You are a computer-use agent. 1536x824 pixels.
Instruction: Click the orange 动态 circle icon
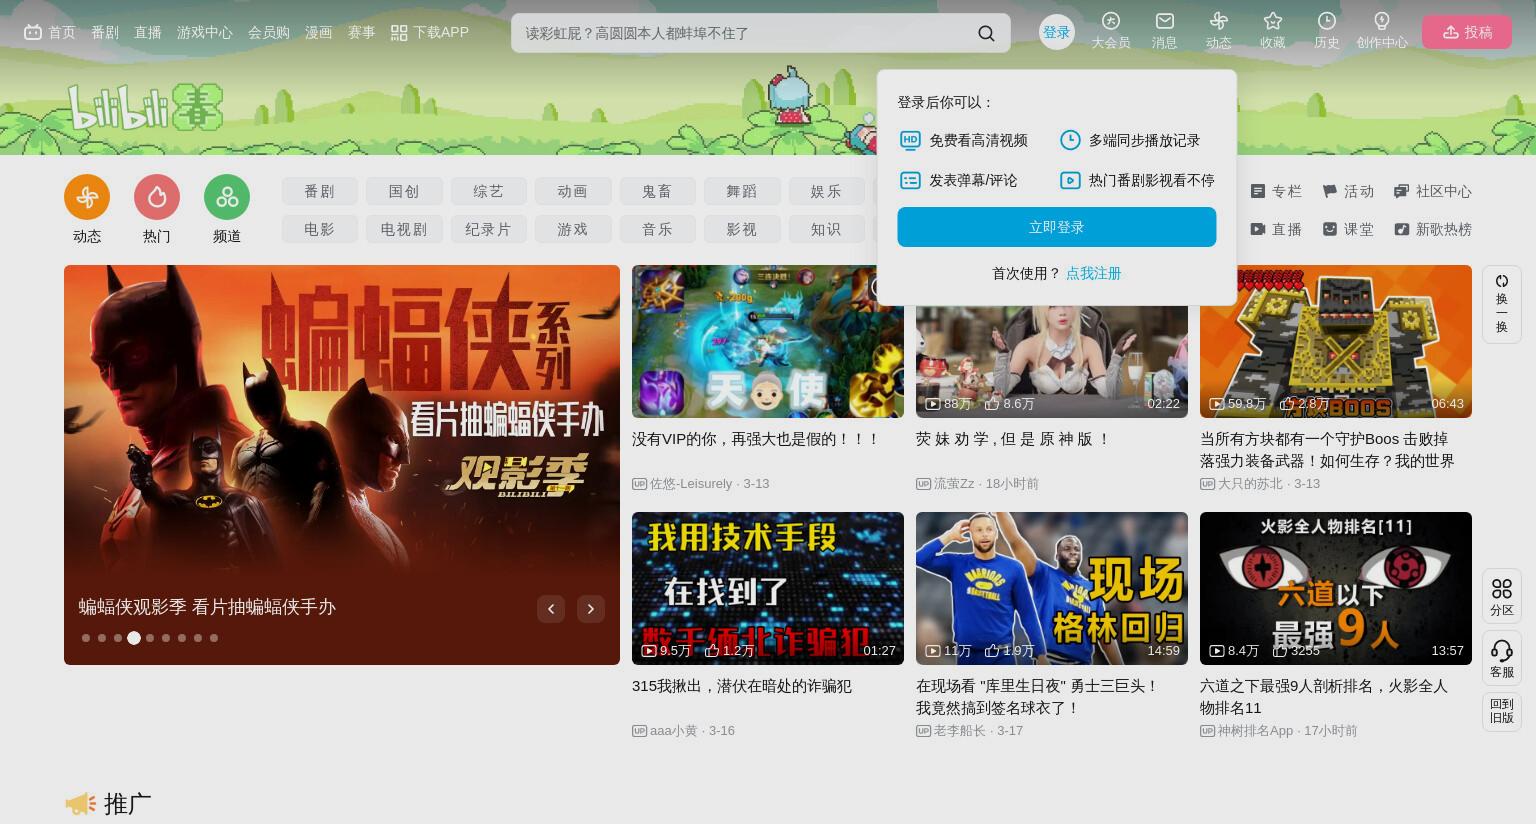click(x=87, y=197)
